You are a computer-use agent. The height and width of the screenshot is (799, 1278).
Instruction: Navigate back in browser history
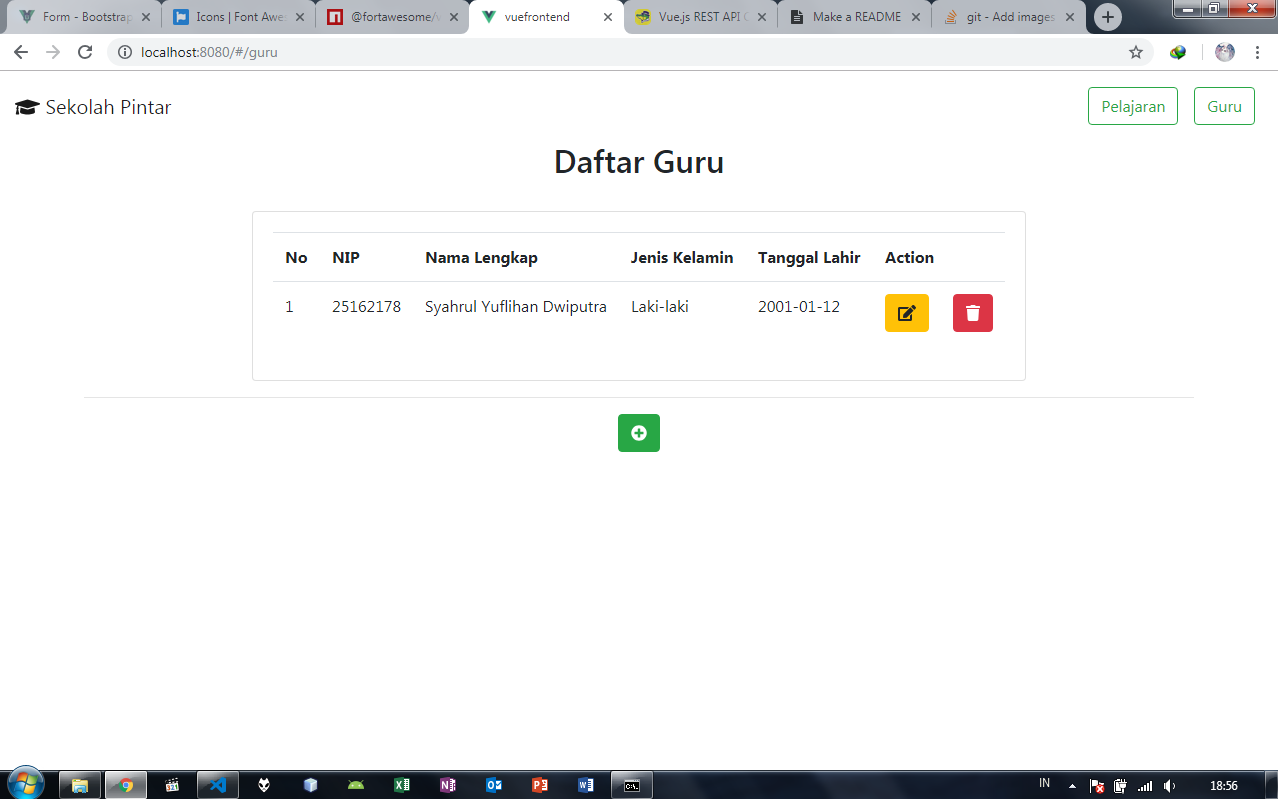click(x=20, y=52)
